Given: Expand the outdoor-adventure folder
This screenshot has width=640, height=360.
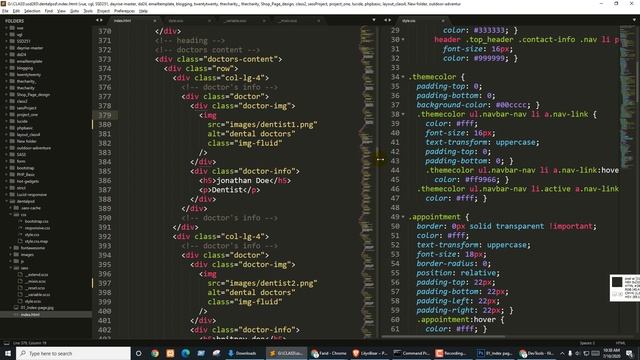Looking at the screenshot, I should [7, 148].
